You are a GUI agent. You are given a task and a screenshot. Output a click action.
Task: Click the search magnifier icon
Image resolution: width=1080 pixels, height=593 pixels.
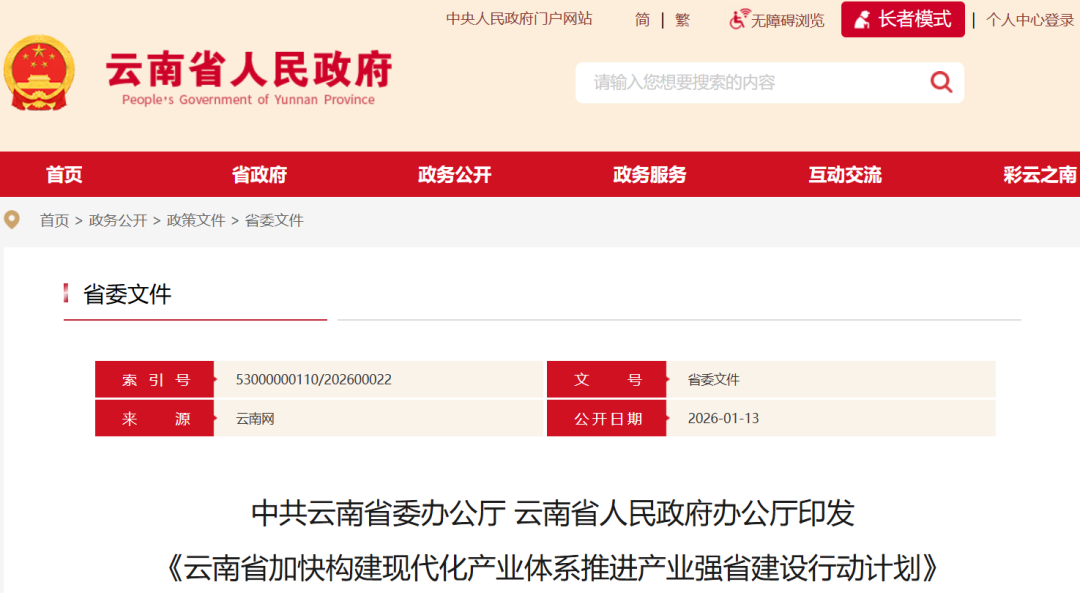point(940,82)
